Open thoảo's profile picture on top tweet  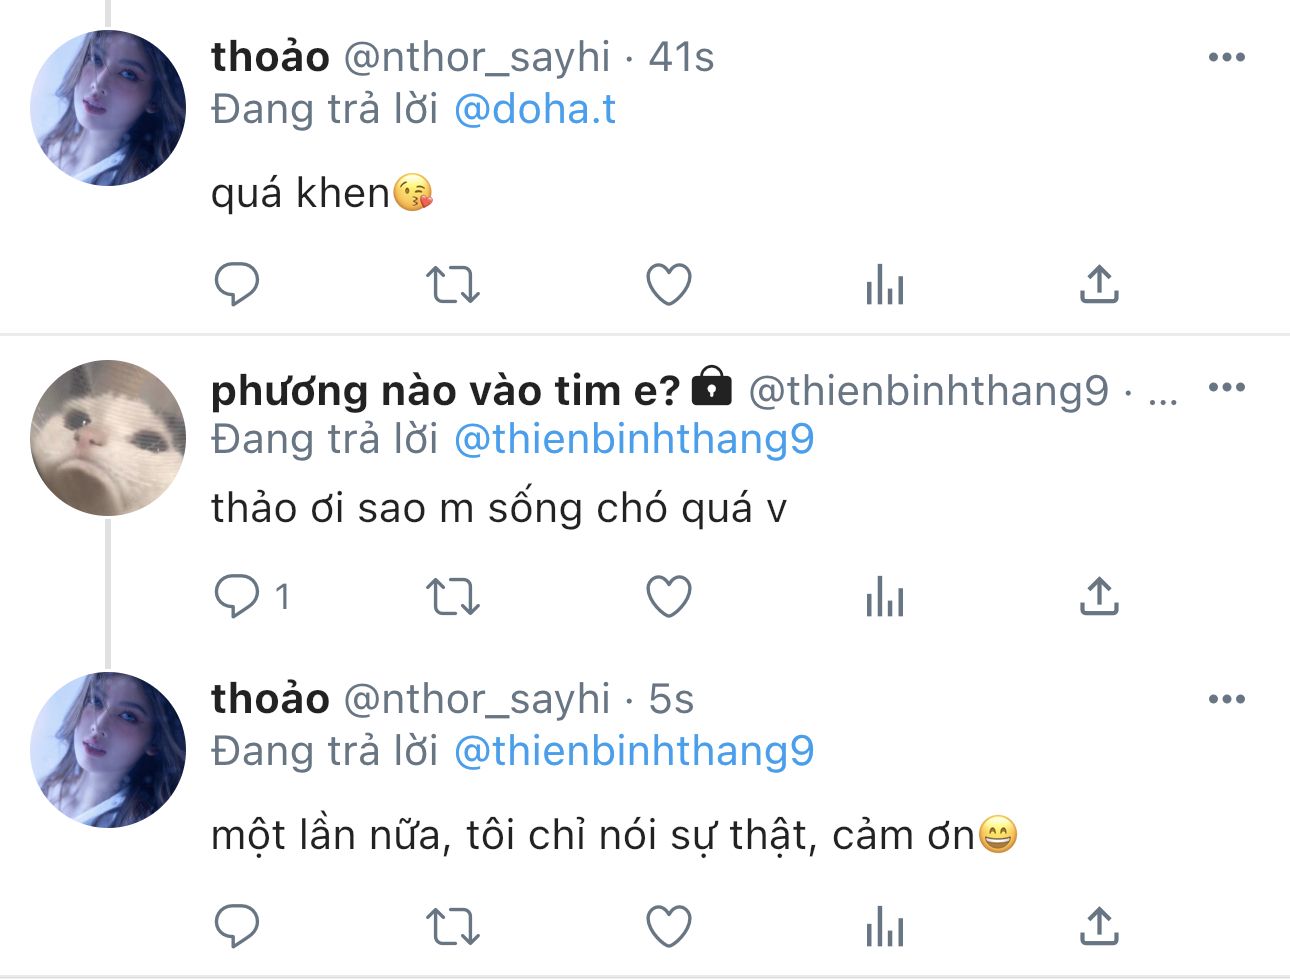click(108, 108)
